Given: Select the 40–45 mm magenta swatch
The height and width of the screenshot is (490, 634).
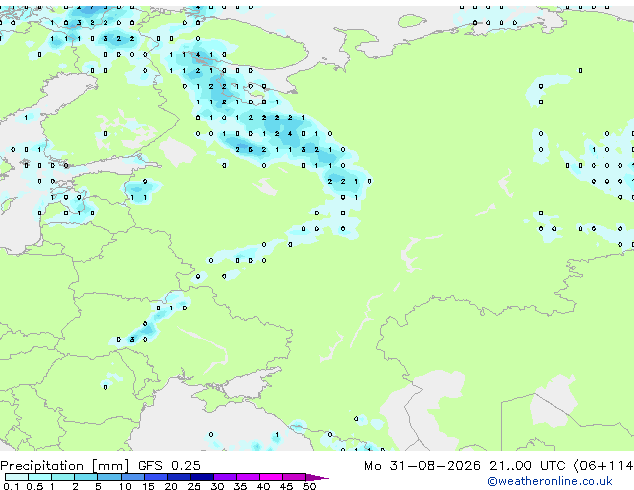Looking at the screenshot, I should (271, 477).
